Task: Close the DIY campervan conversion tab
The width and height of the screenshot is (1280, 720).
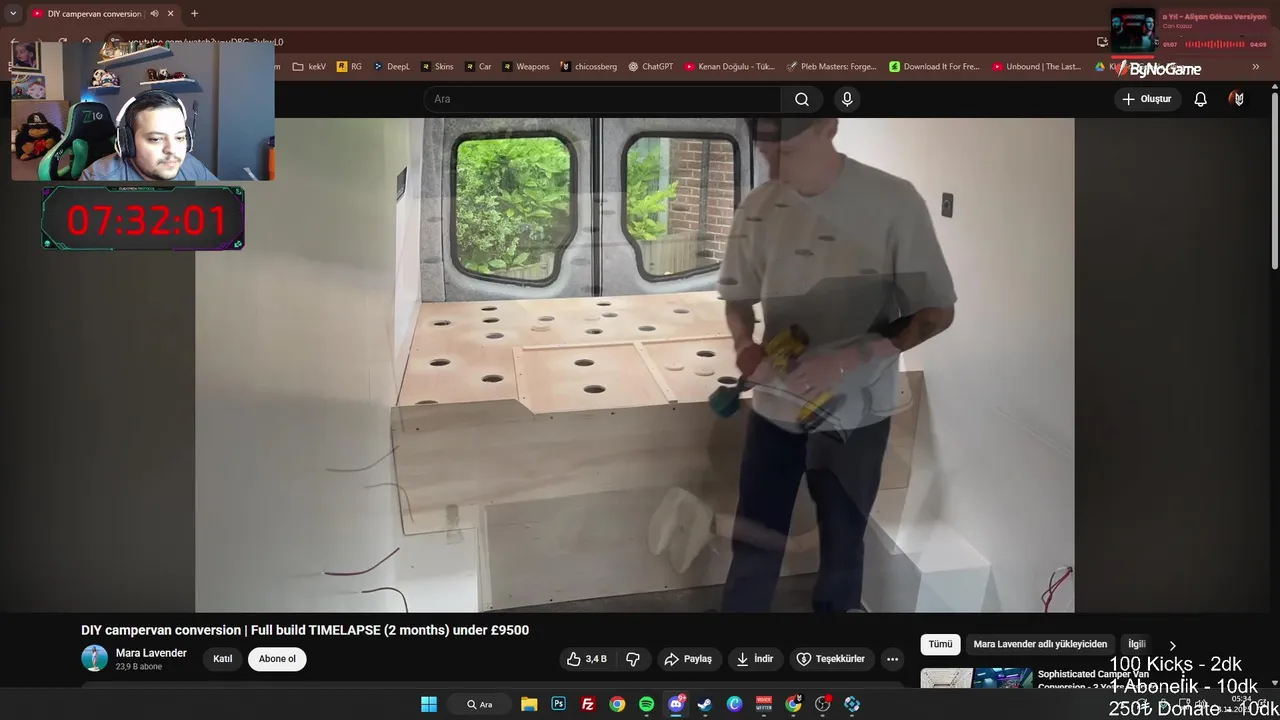Action: pyautogui.click(x=171, y=14)
